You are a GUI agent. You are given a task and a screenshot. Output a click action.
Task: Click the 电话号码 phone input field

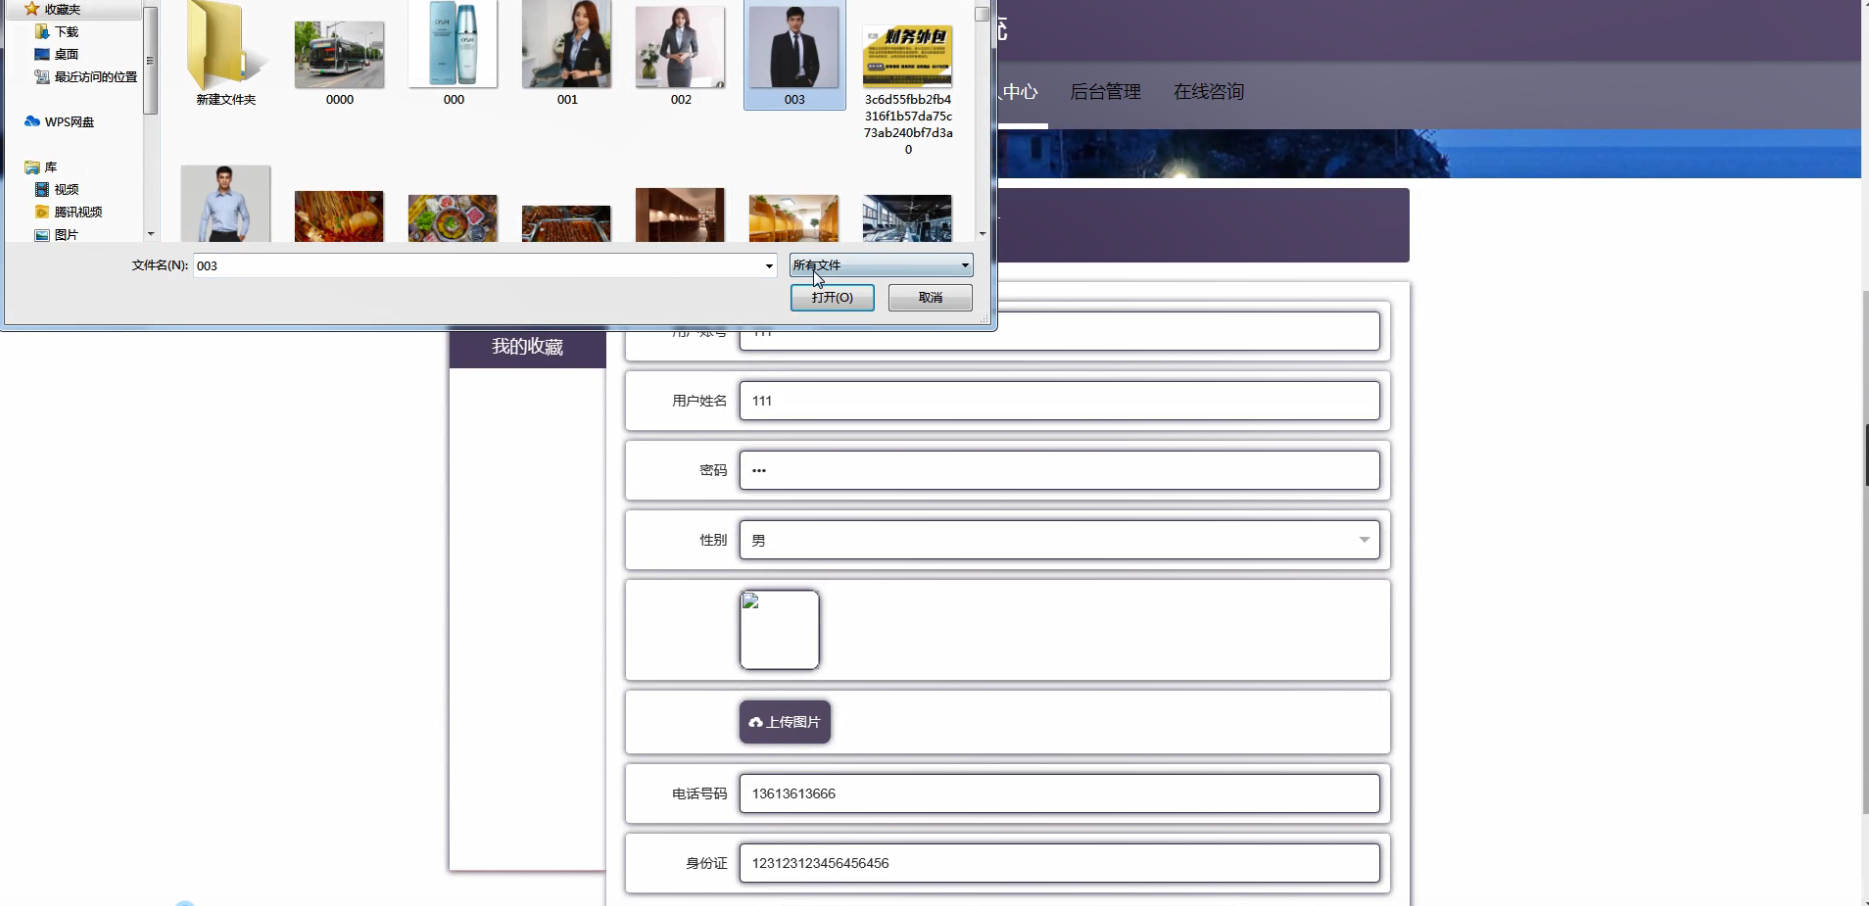[x=1059, y=794]
